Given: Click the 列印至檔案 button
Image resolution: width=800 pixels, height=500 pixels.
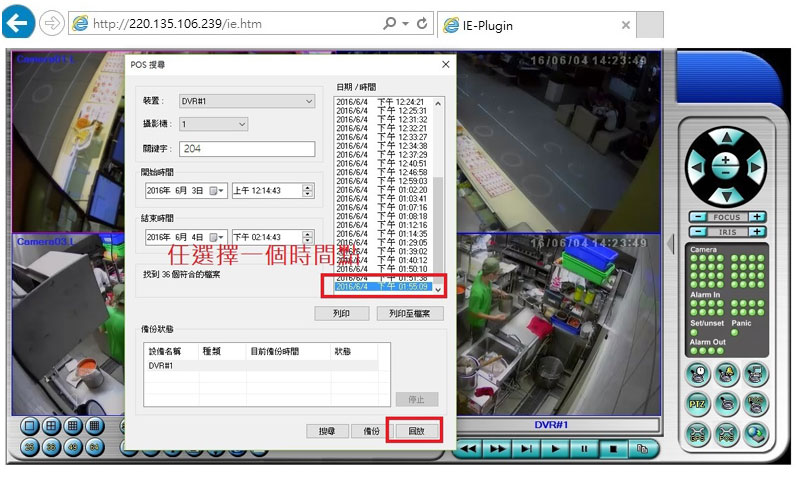Looking at the screenshot, I should [410, 313].
